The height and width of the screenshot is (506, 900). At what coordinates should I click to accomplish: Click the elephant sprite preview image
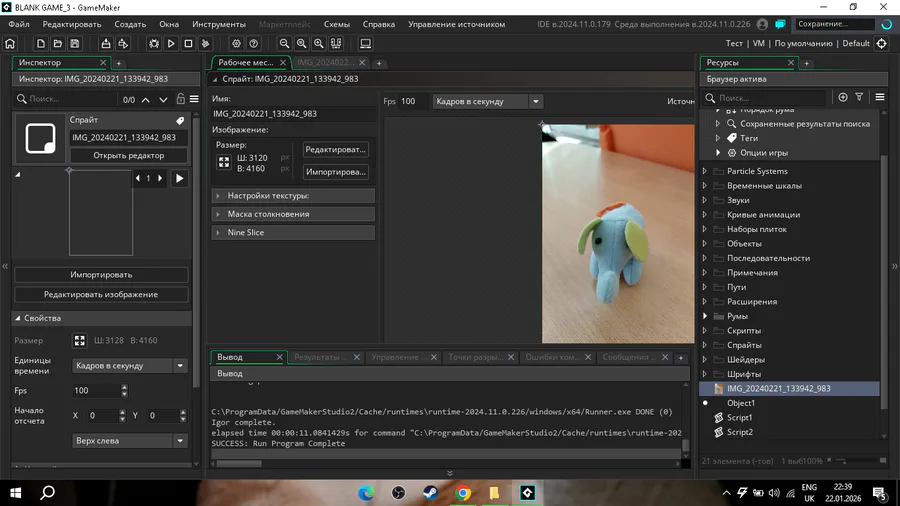tap(618, 234)
